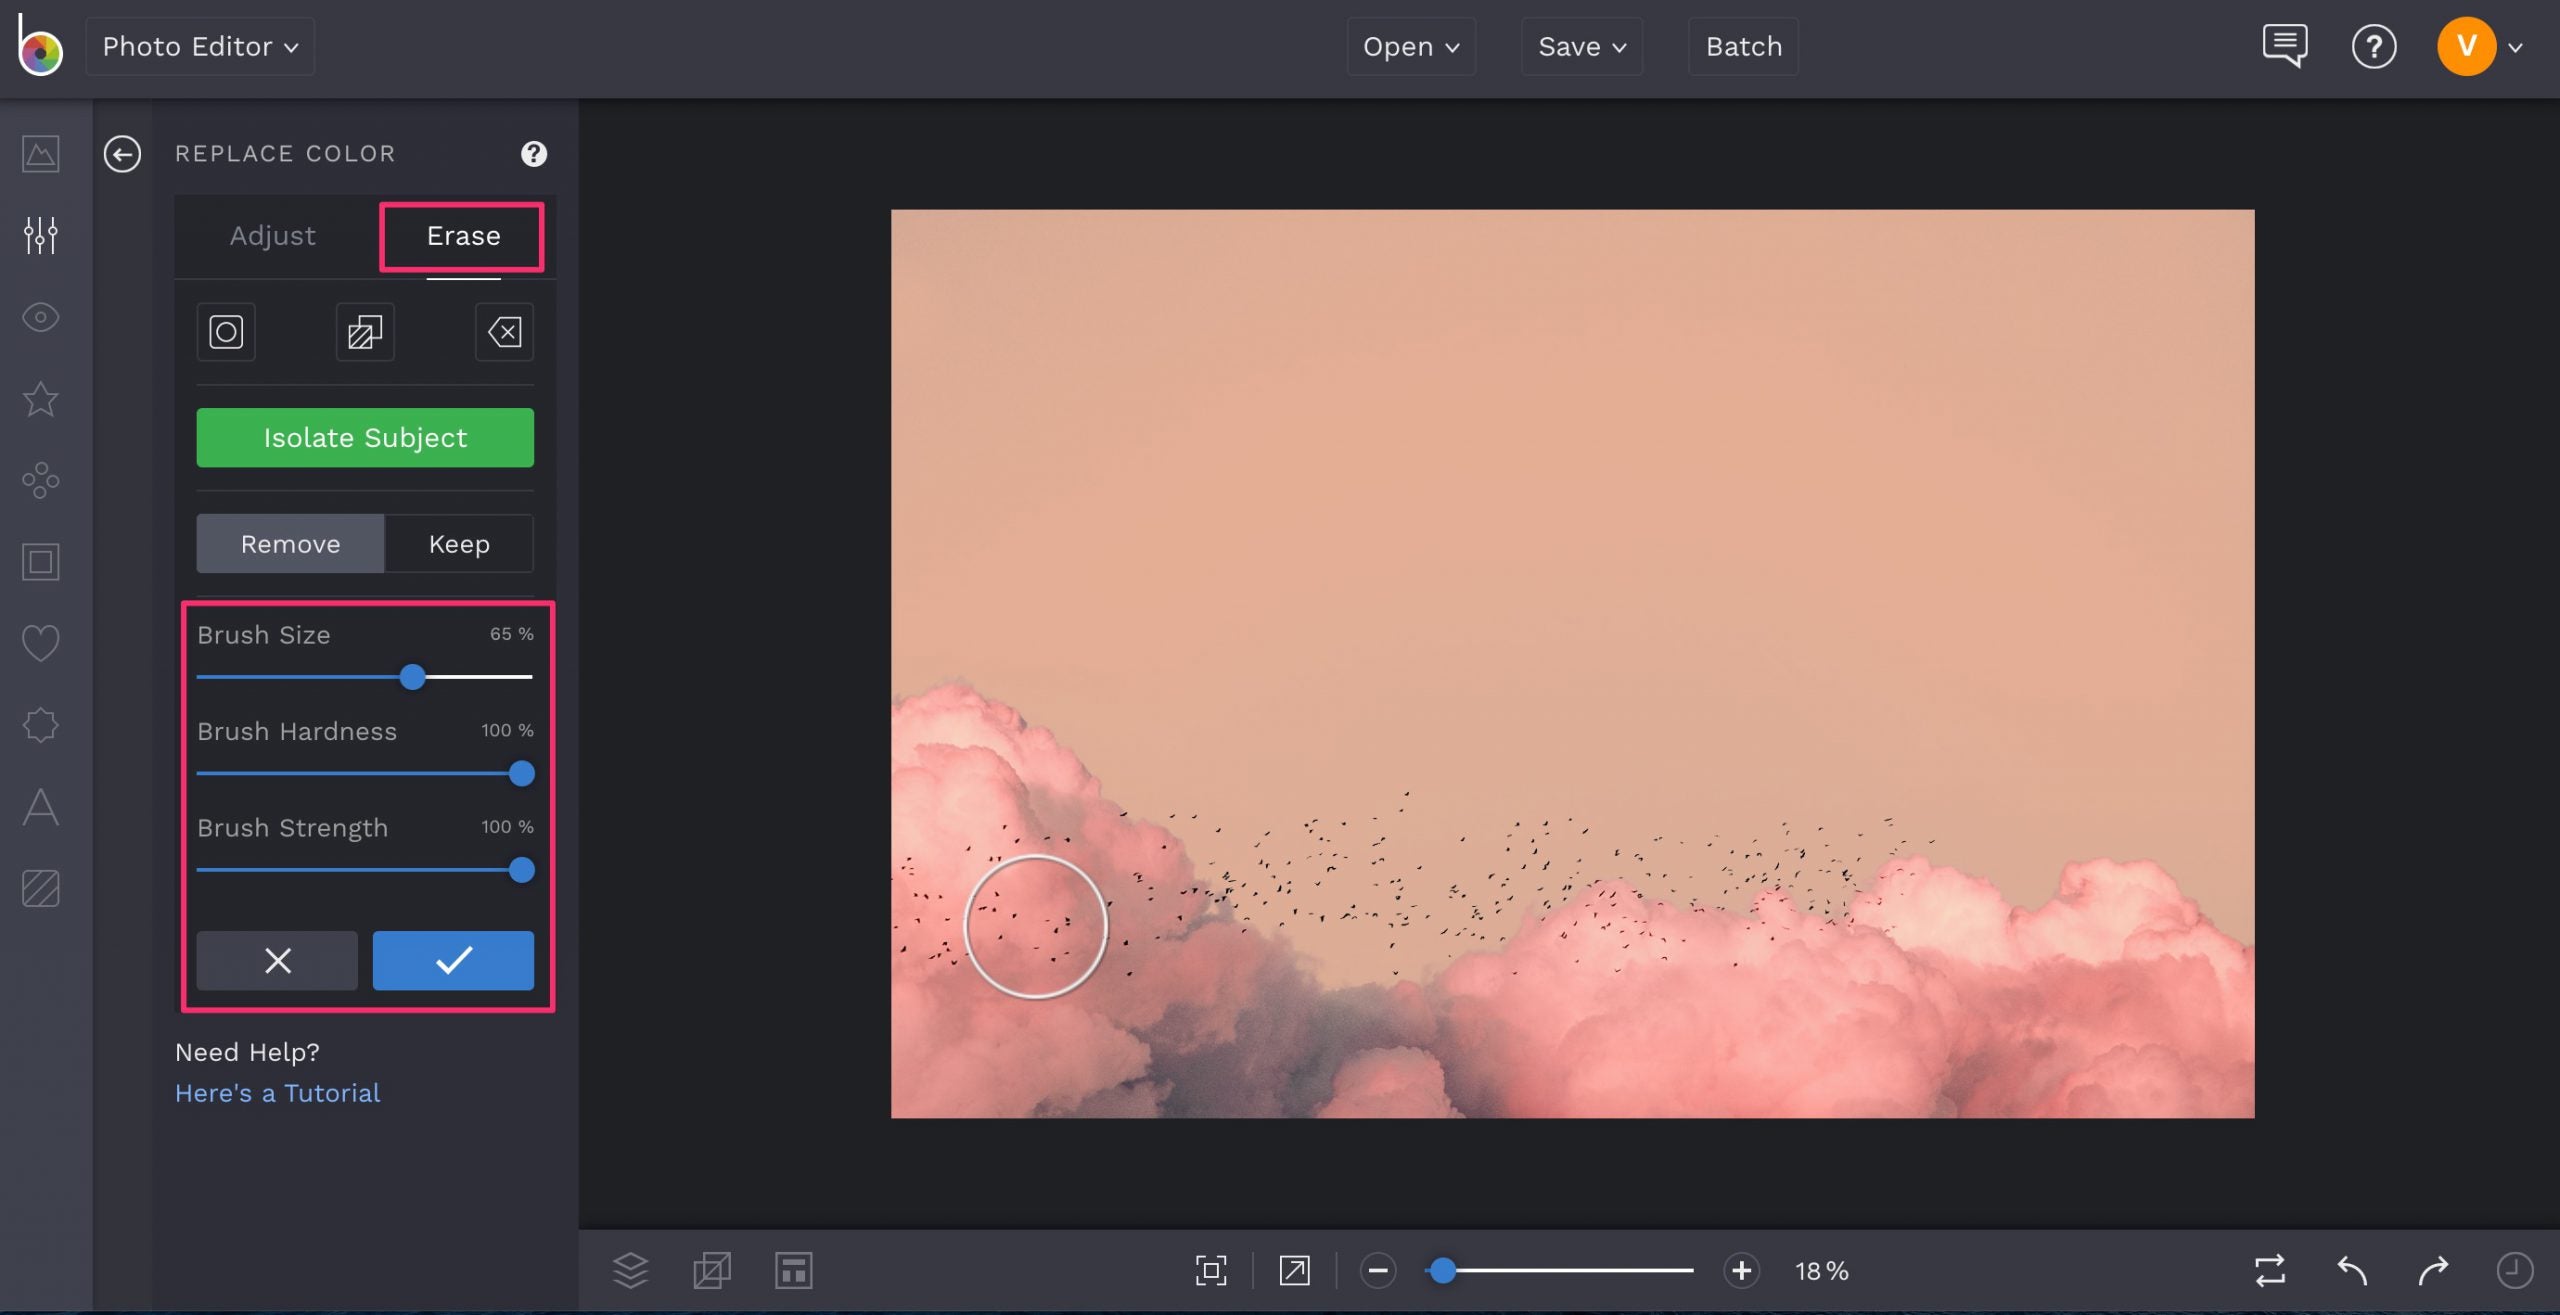The width and height of the screenshot is (2560, 1315).
Task: Open the Open dropdown menu
Action: (x=1410, y=45)
